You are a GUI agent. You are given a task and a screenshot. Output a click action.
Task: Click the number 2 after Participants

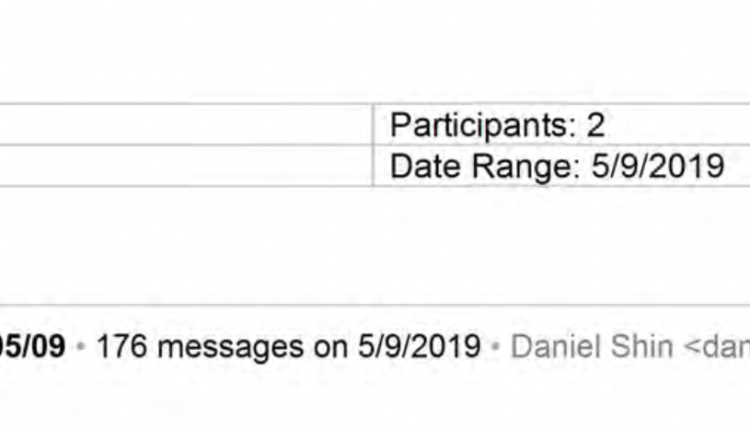(596, 125)
